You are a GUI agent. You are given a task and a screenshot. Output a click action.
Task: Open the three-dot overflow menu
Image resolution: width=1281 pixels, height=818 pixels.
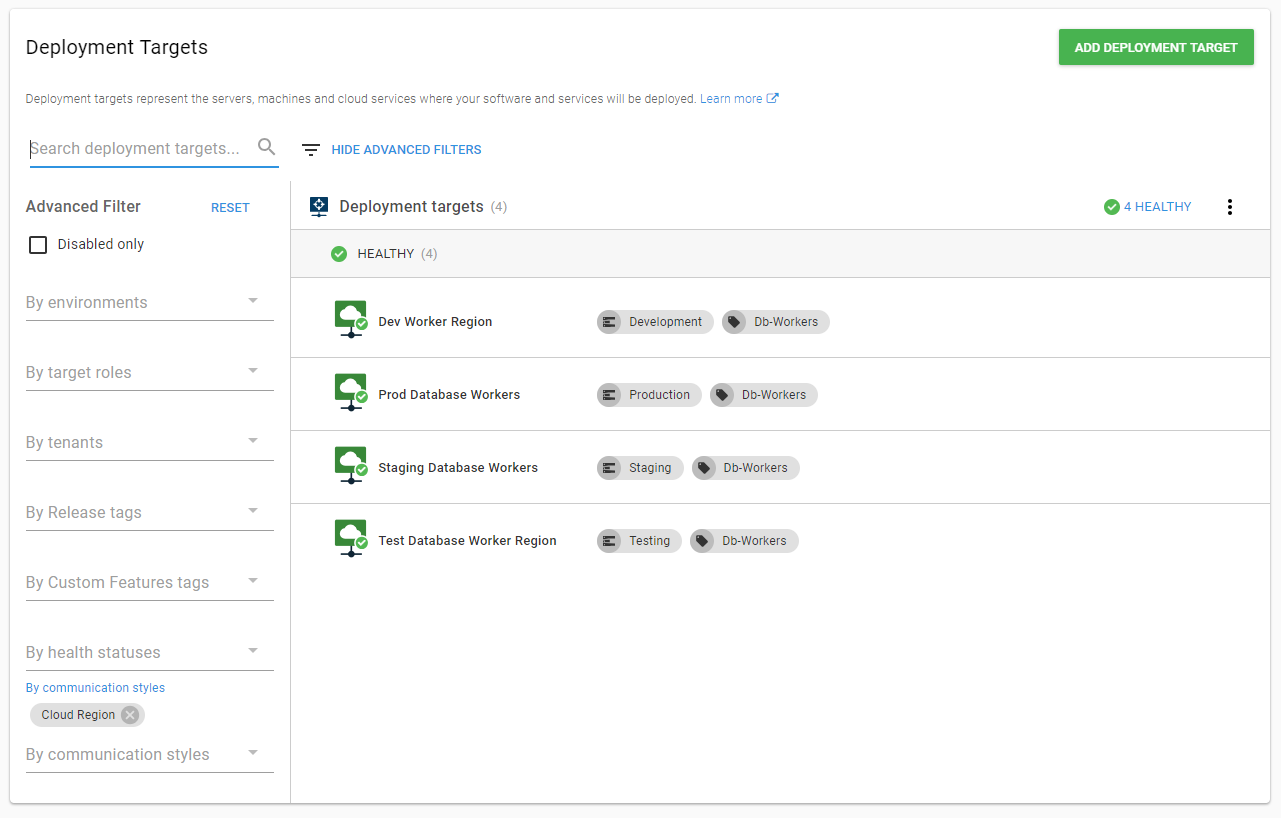(1229, 207)
